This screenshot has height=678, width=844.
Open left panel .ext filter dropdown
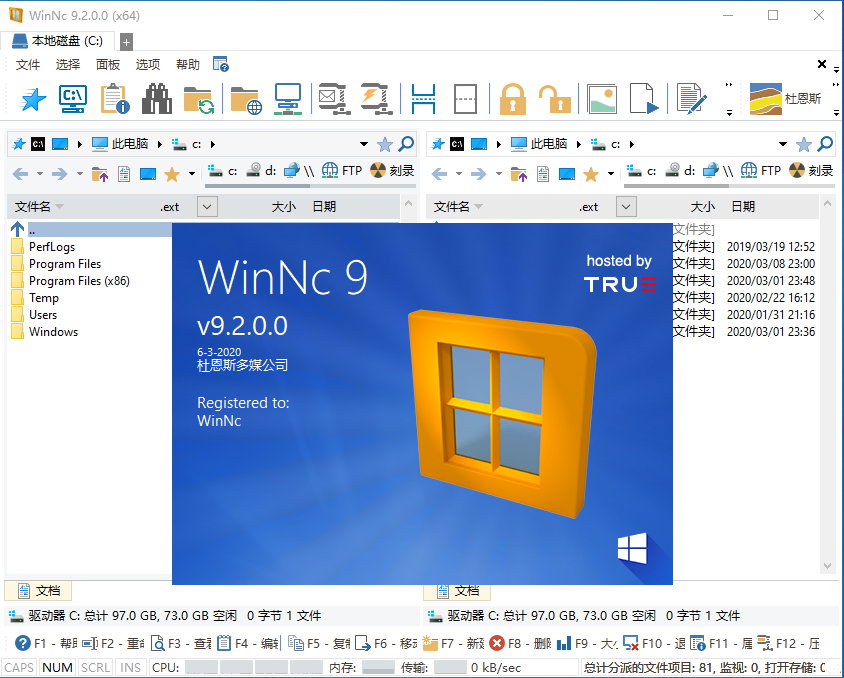207,206
